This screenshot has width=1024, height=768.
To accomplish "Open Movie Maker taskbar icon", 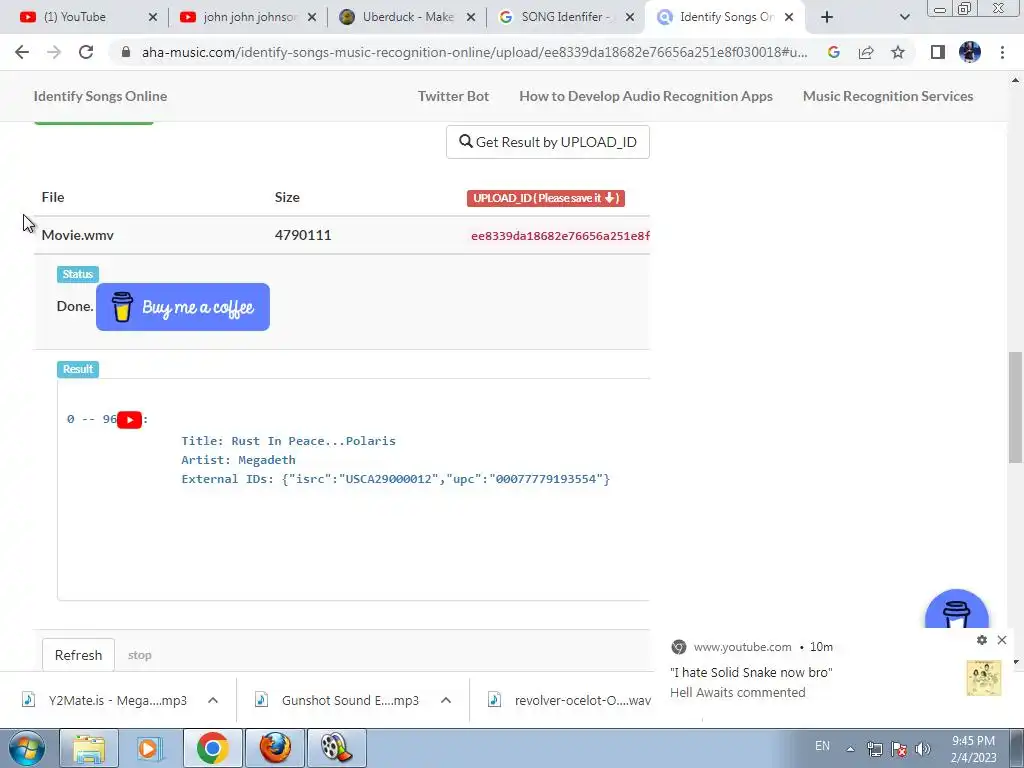I will pyautogui.click(x=336, y=748).
